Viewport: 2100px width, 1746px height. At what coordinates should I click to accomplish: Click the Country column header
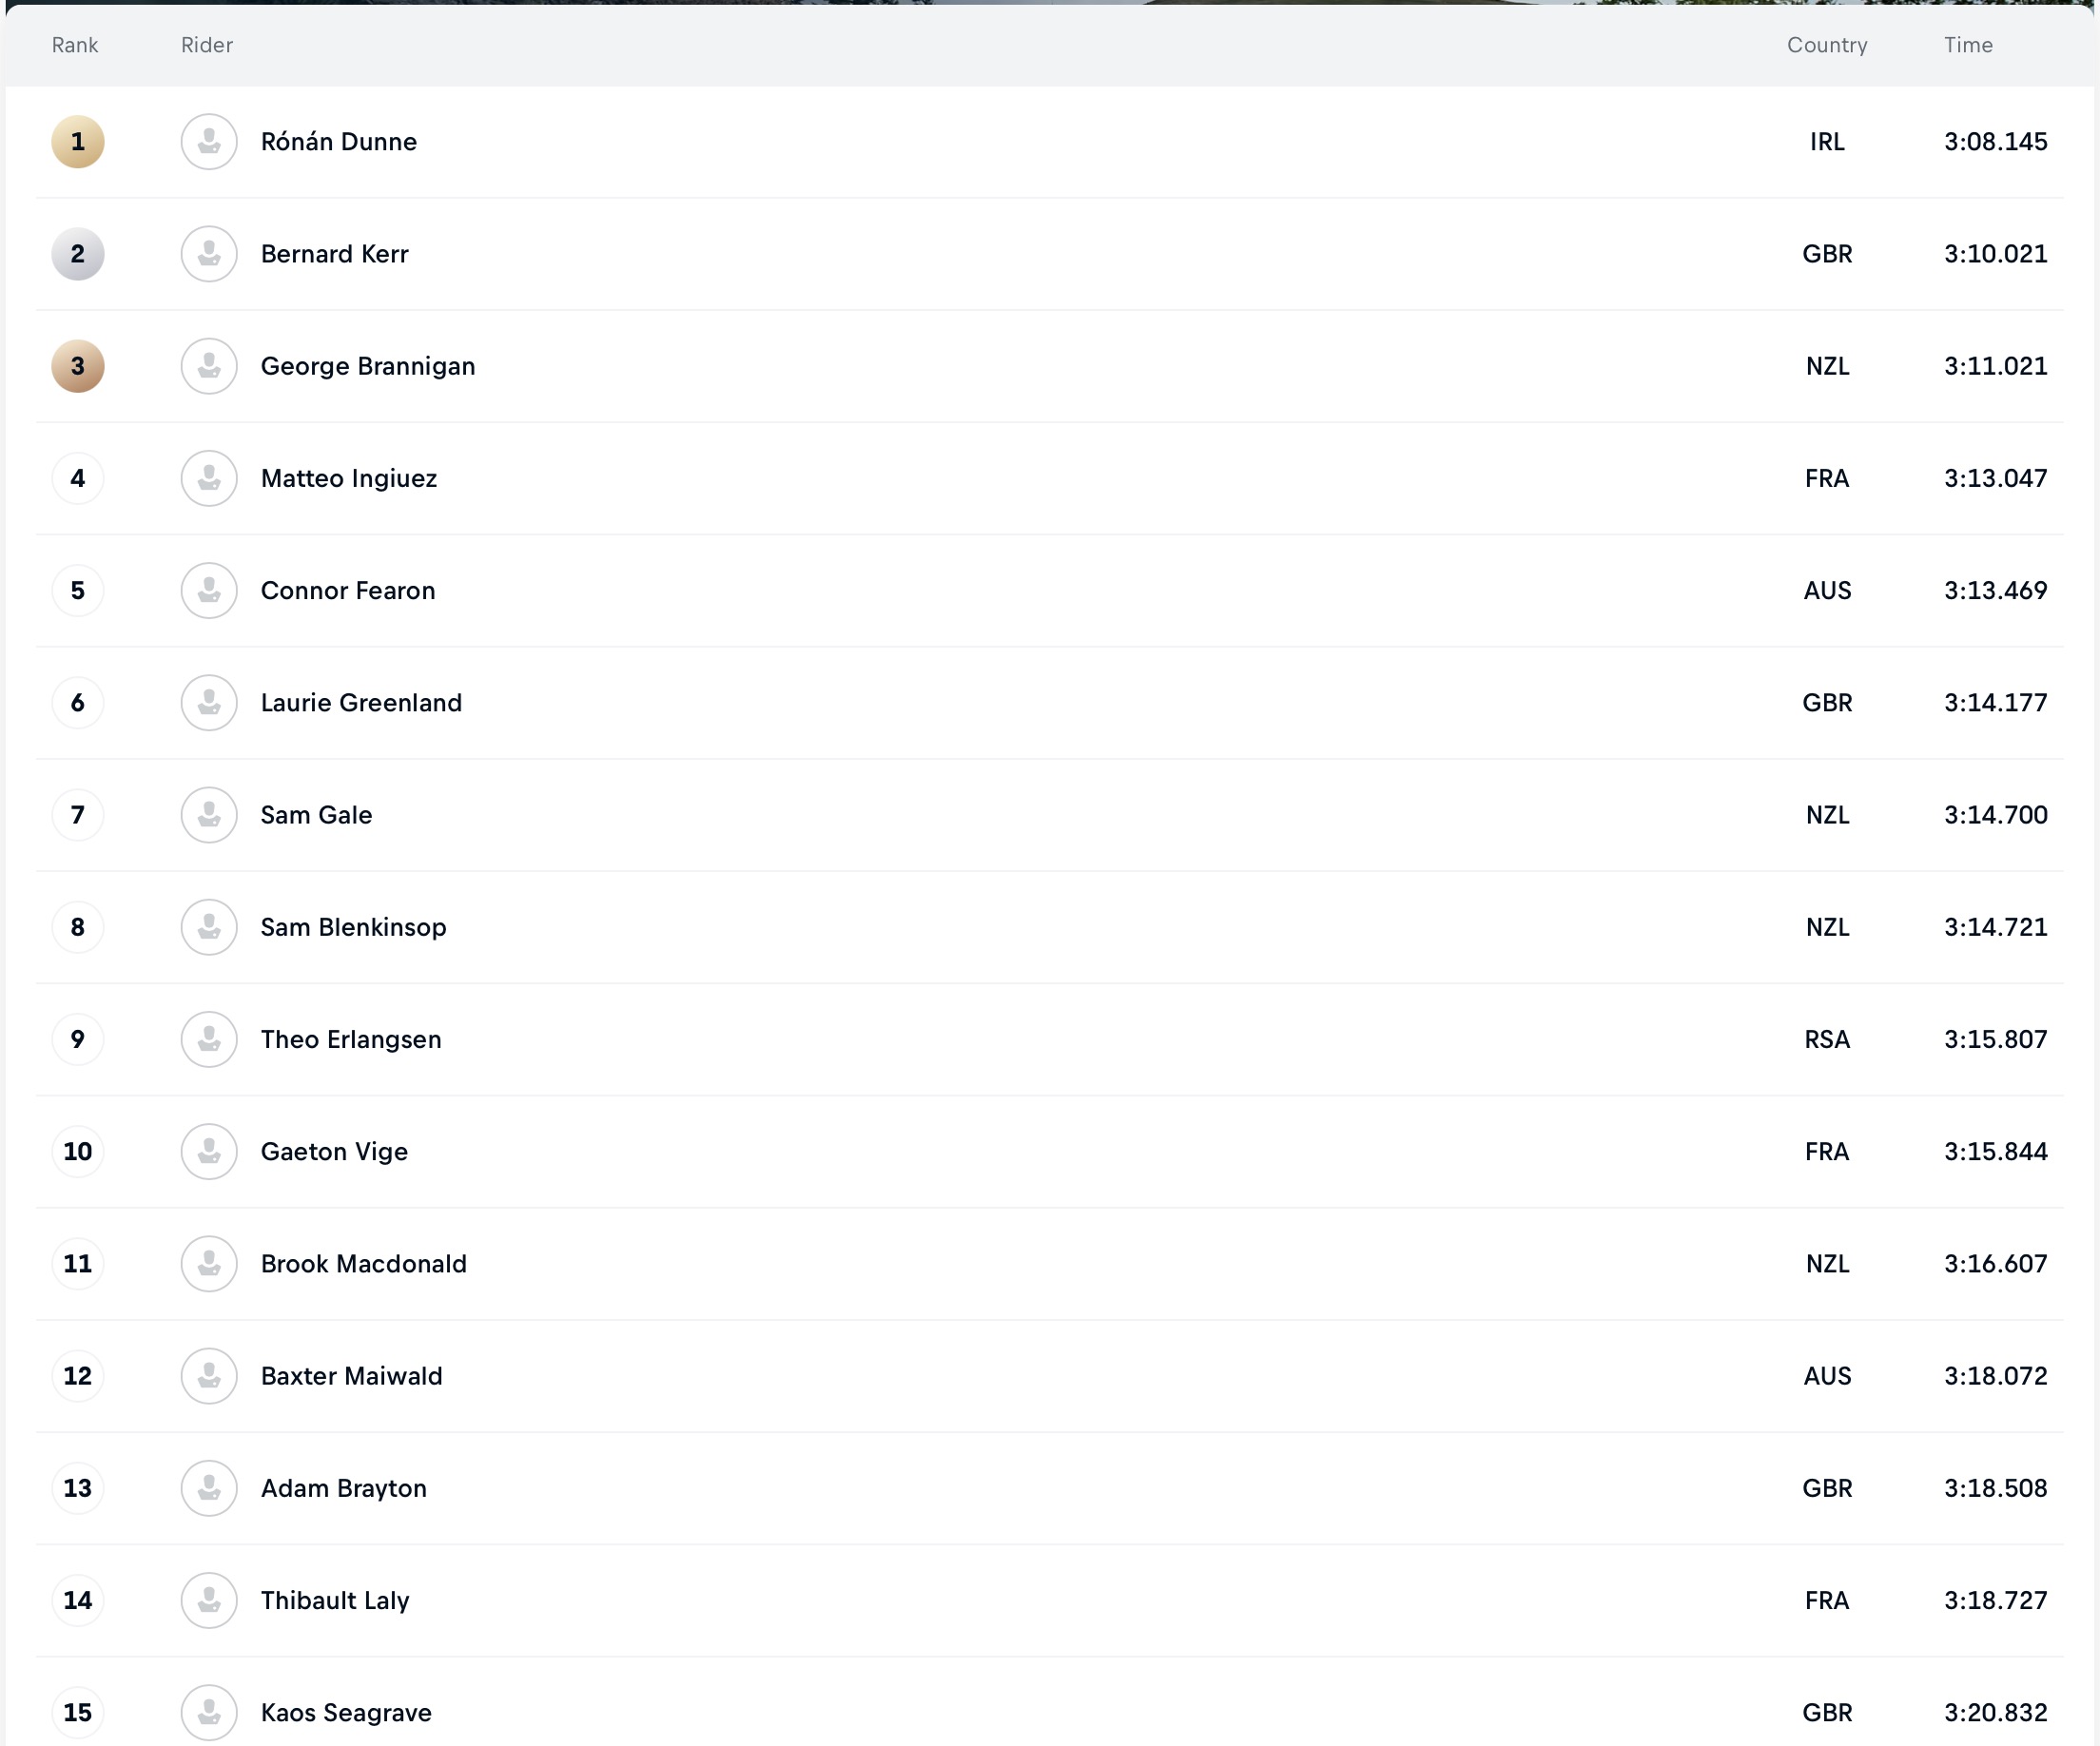[x=1827, y=45]
